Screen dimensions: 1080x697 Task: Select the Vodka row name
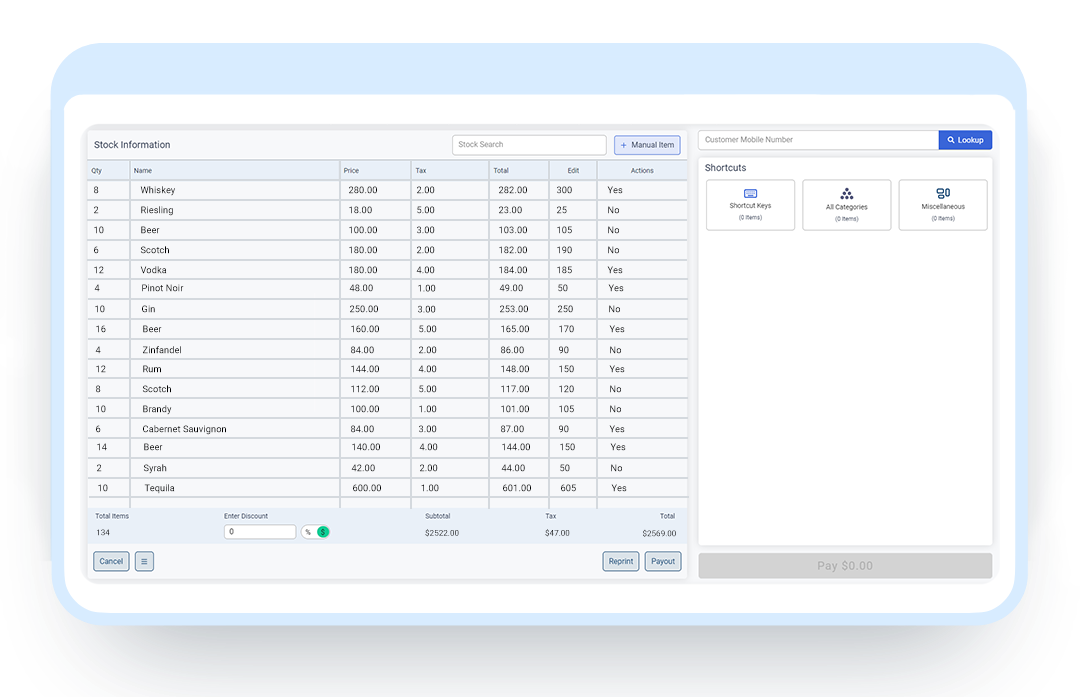point(154,270)
